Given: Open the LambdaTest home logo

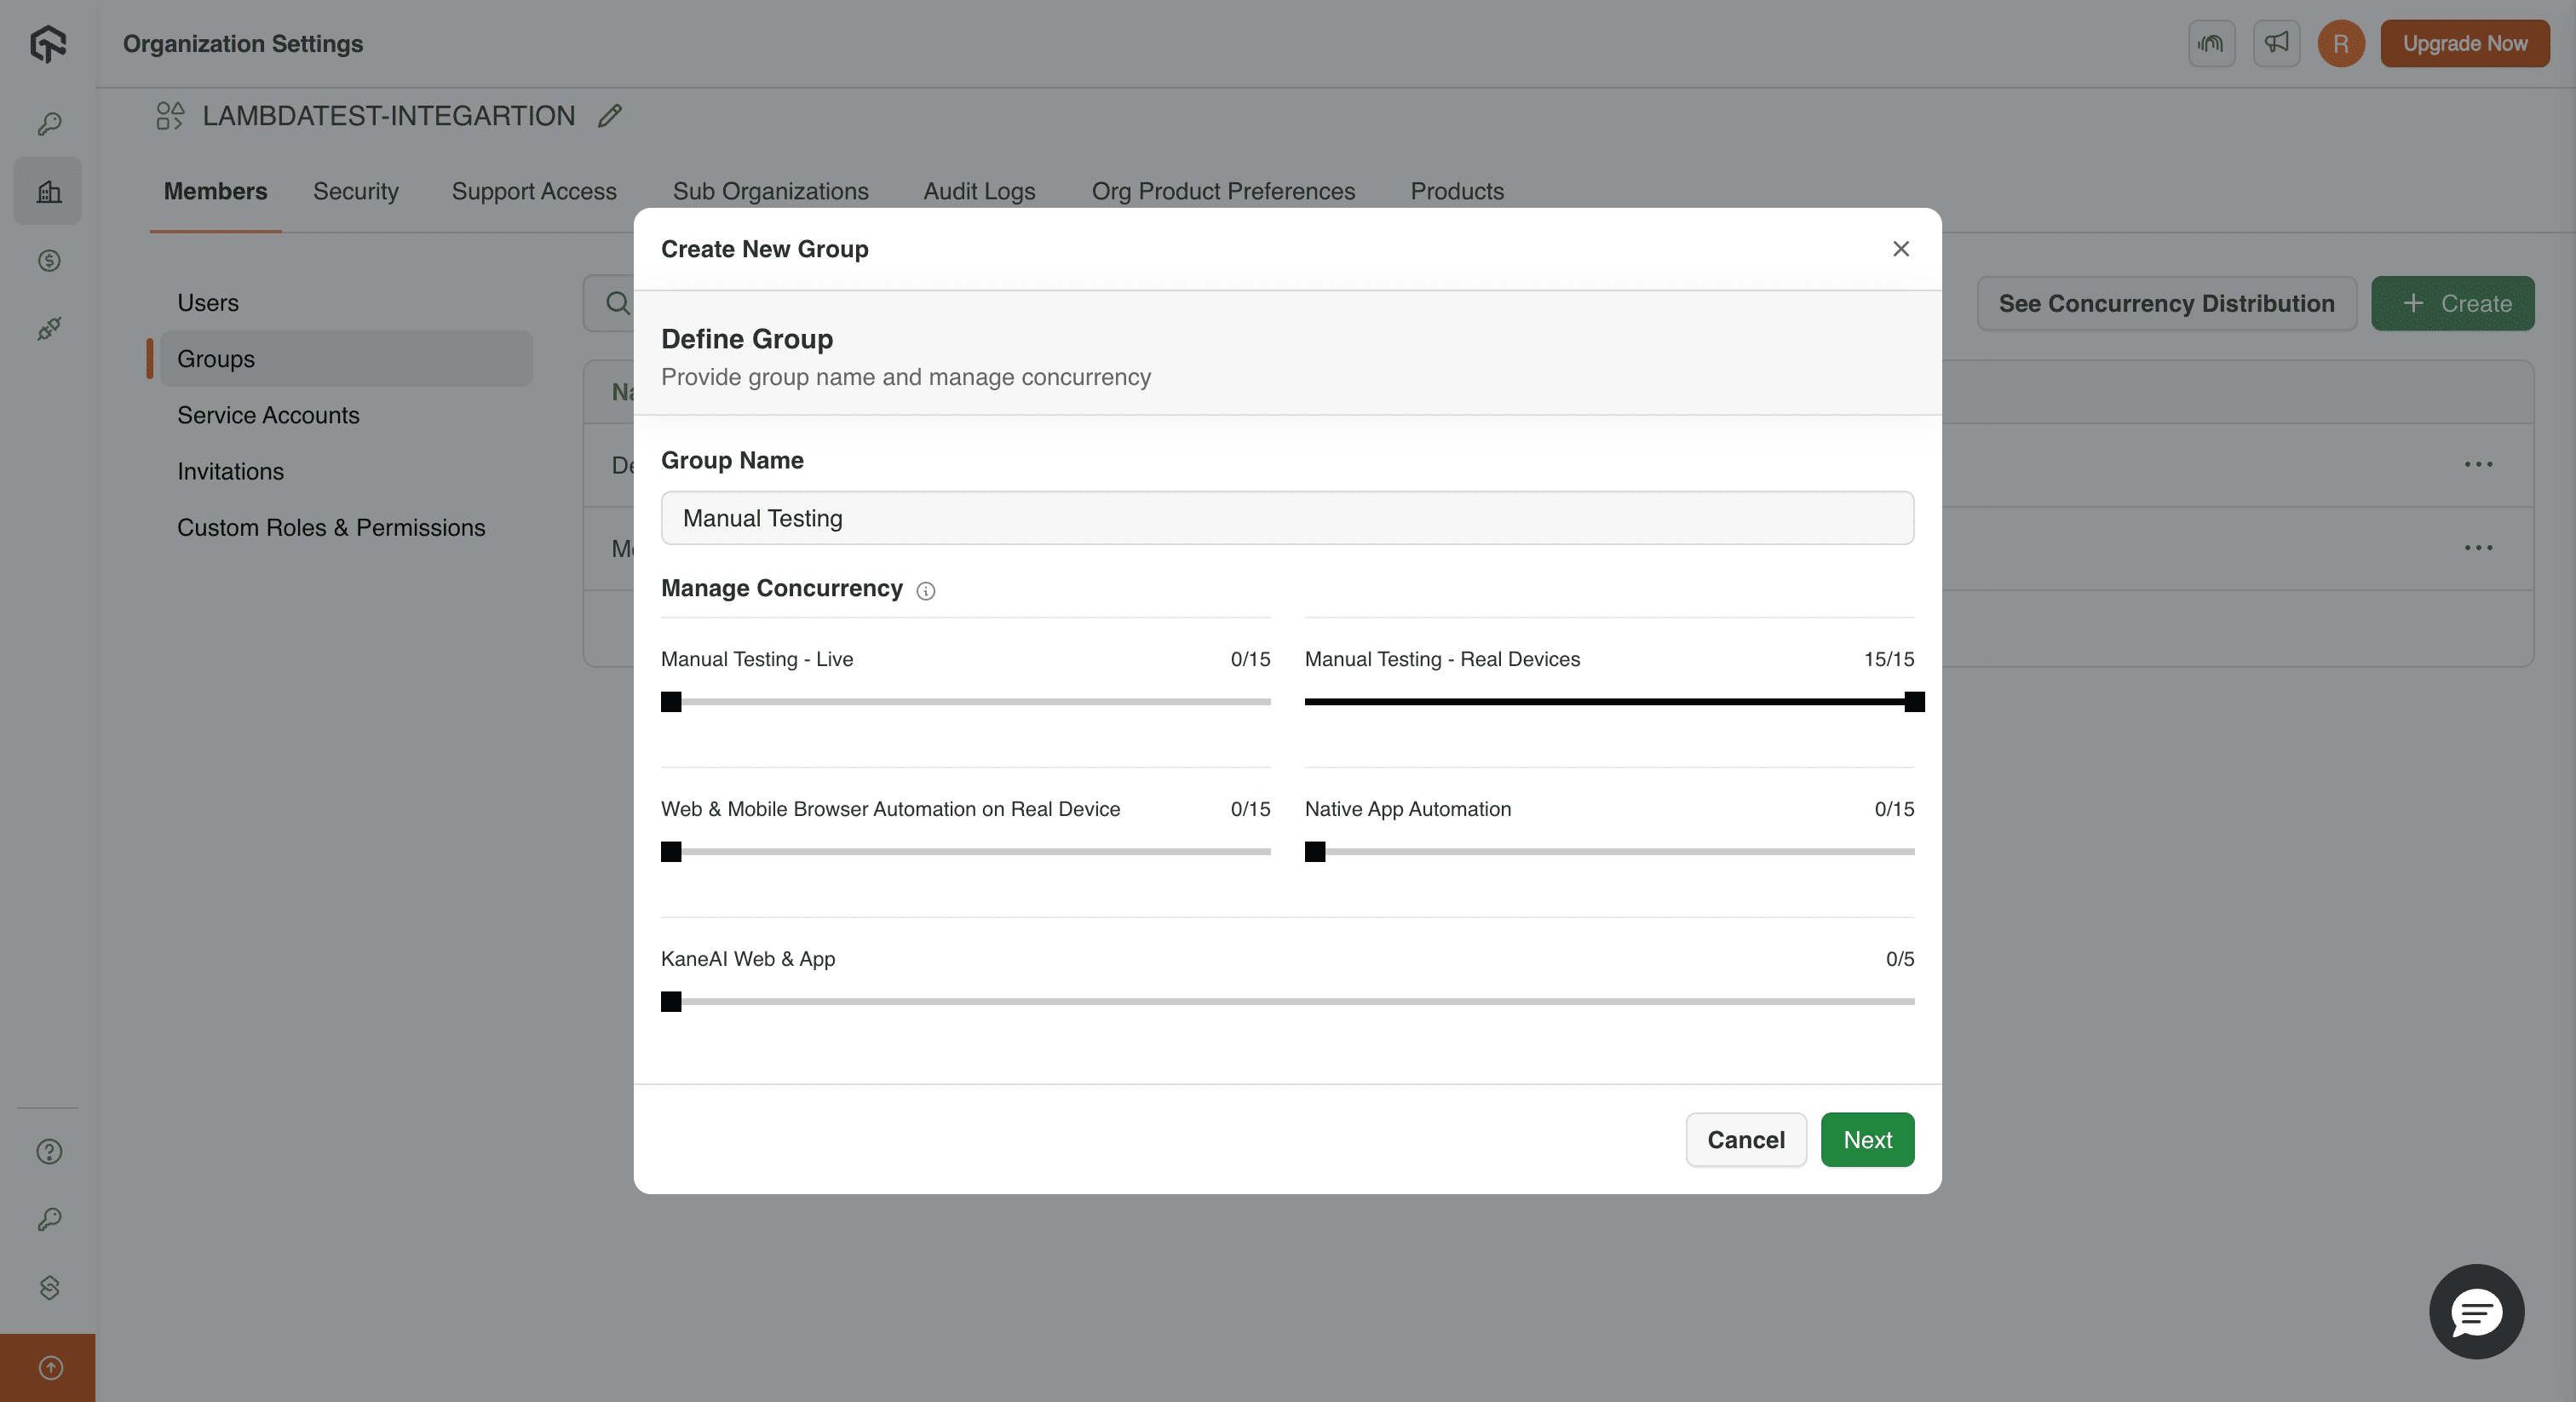Looking at the screenshot, I should point(48,44).
